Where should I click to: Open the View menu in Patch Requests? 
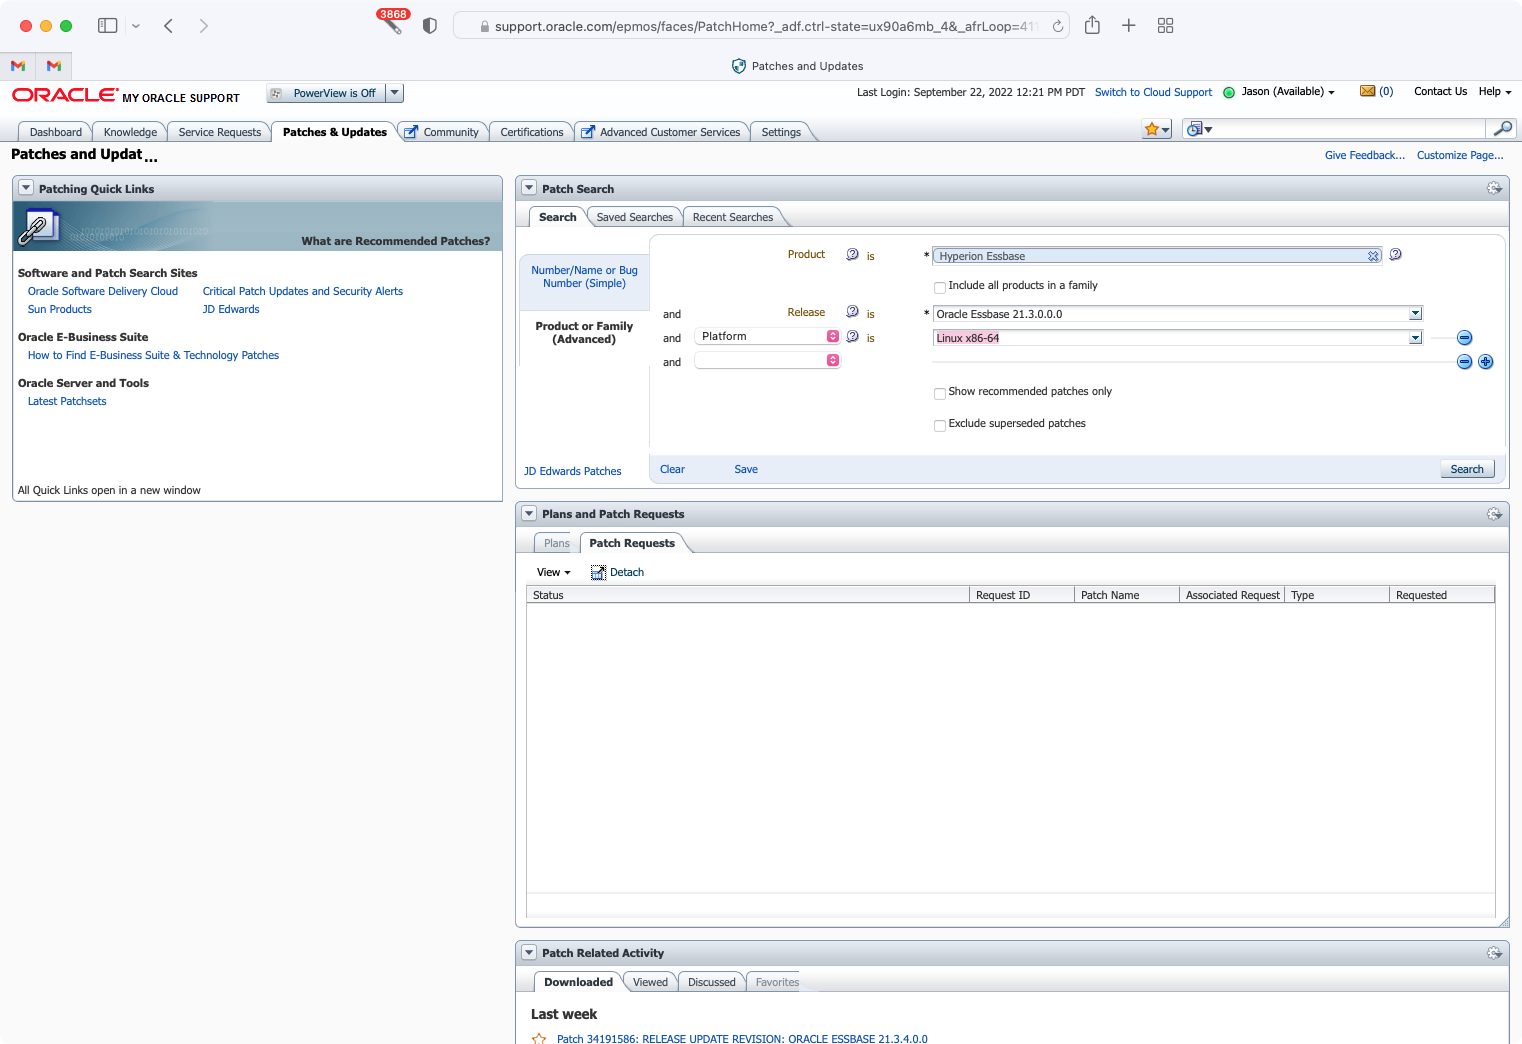point(553,571)
